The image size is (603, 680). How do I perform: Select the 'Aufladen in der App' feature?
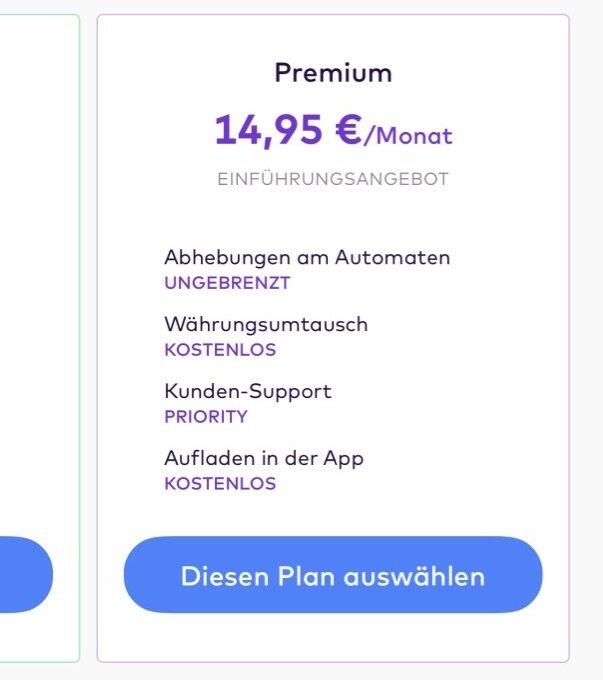[264, 458]
